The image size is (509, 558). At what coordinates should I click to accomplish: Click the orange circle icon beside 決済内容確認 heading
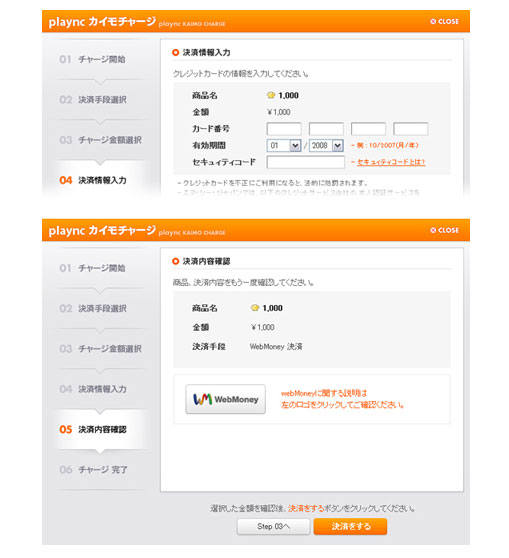175,262
